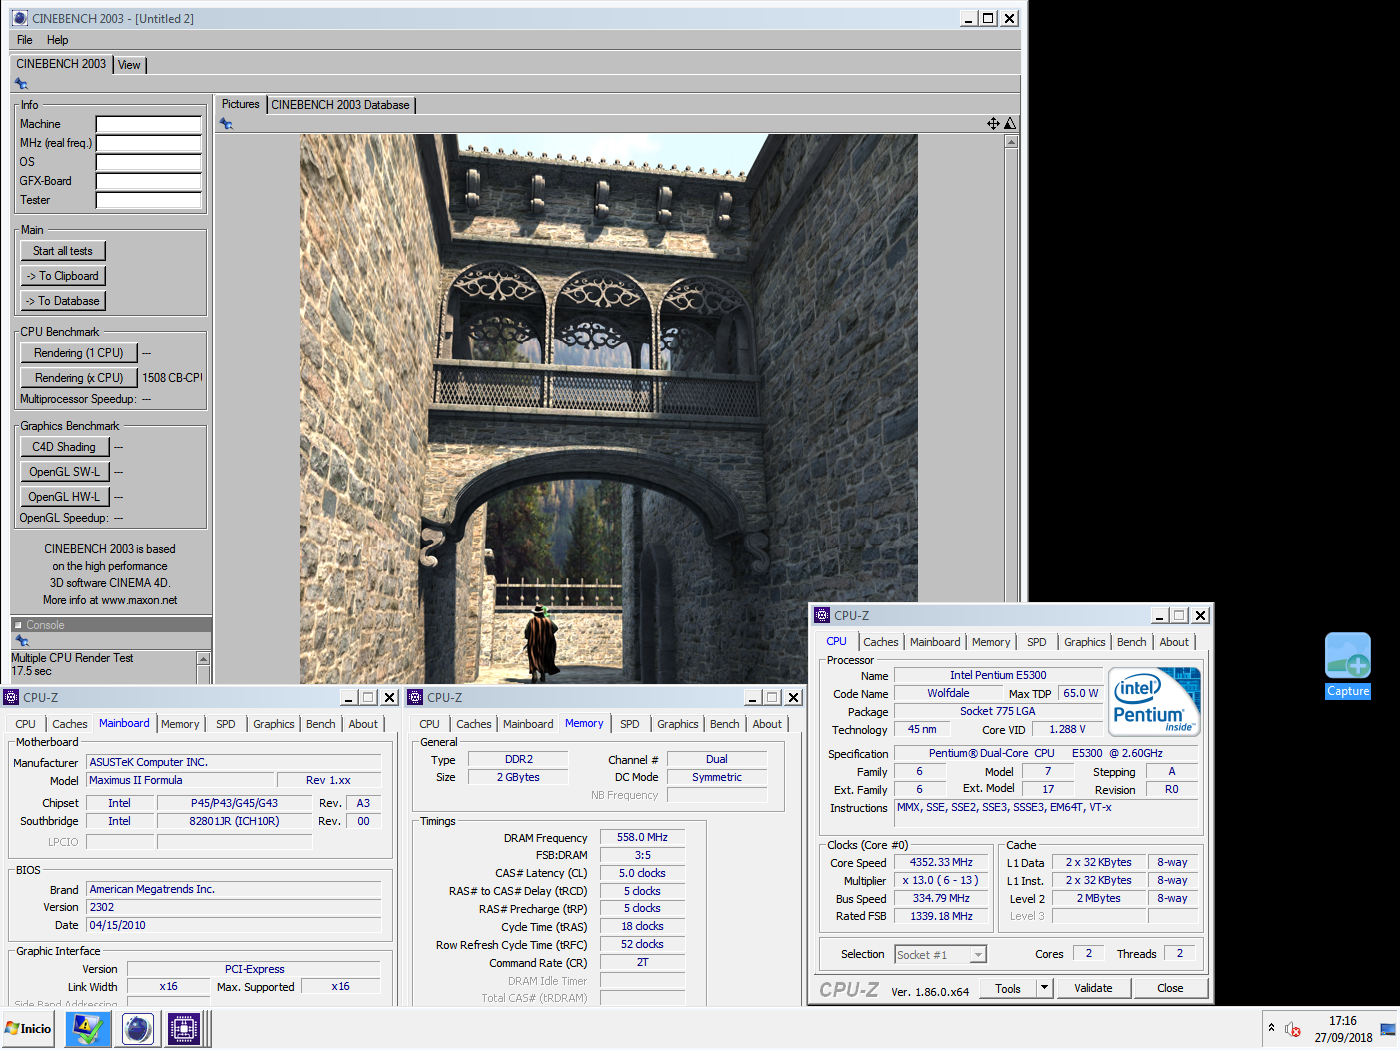The image size is (1400, 1050).
Task: Click the Tools button in CPU-Z
Action: 1008,988
